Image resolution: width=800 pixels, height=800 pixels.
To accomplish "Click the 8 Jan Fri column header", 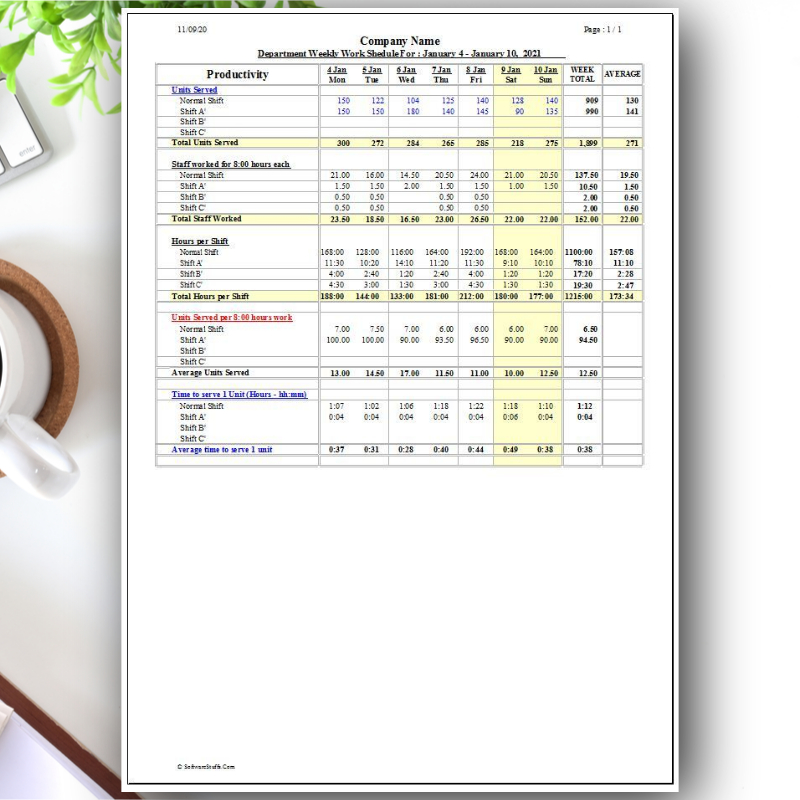I will pos(474,74).
